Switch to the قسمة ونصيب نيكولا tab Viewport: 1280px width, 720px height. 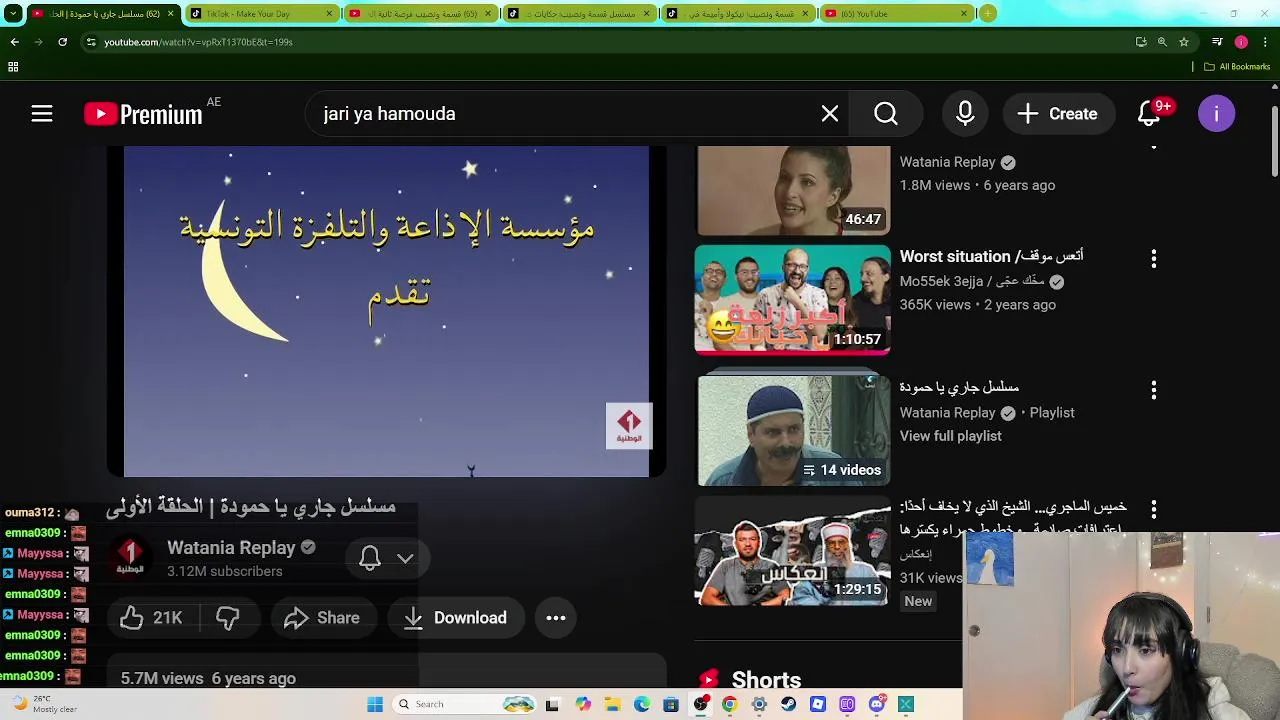(737, 13)
